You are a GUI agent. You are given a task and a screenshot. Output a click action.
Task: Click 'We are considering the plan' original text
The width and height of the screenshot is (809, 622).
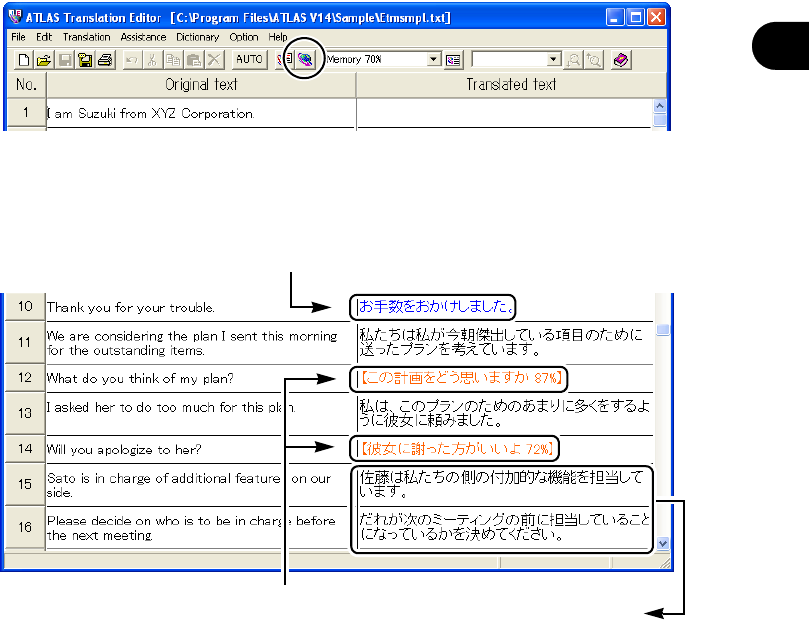coord(192,343)
